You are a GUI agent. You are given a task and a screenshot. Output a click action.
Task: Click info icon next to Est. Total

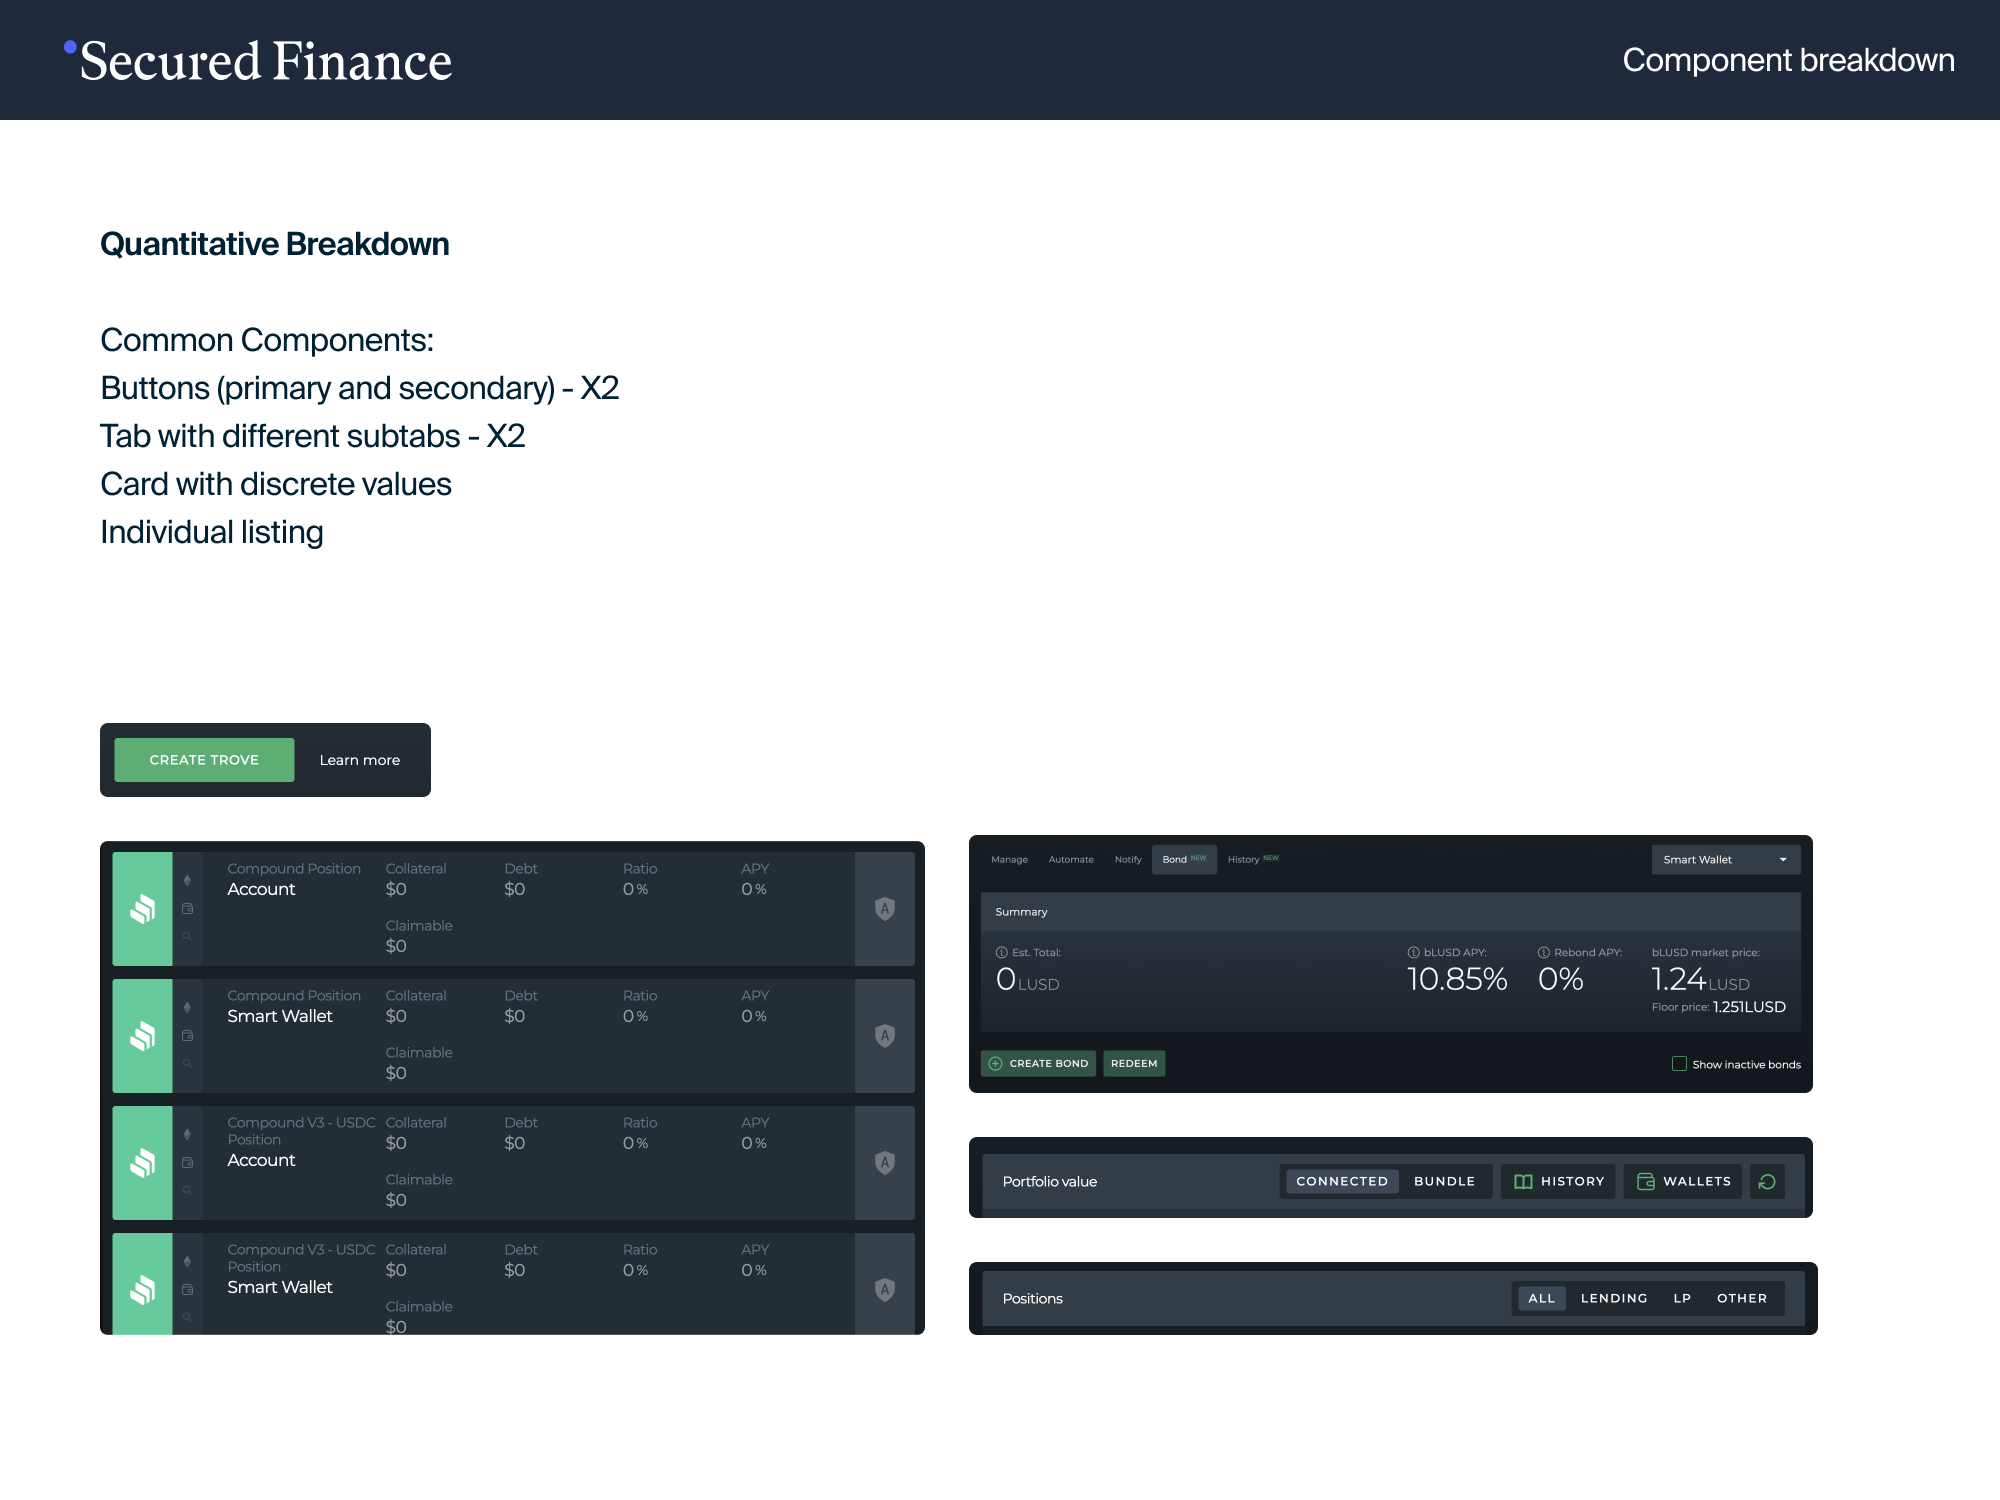pos(1002,953)
